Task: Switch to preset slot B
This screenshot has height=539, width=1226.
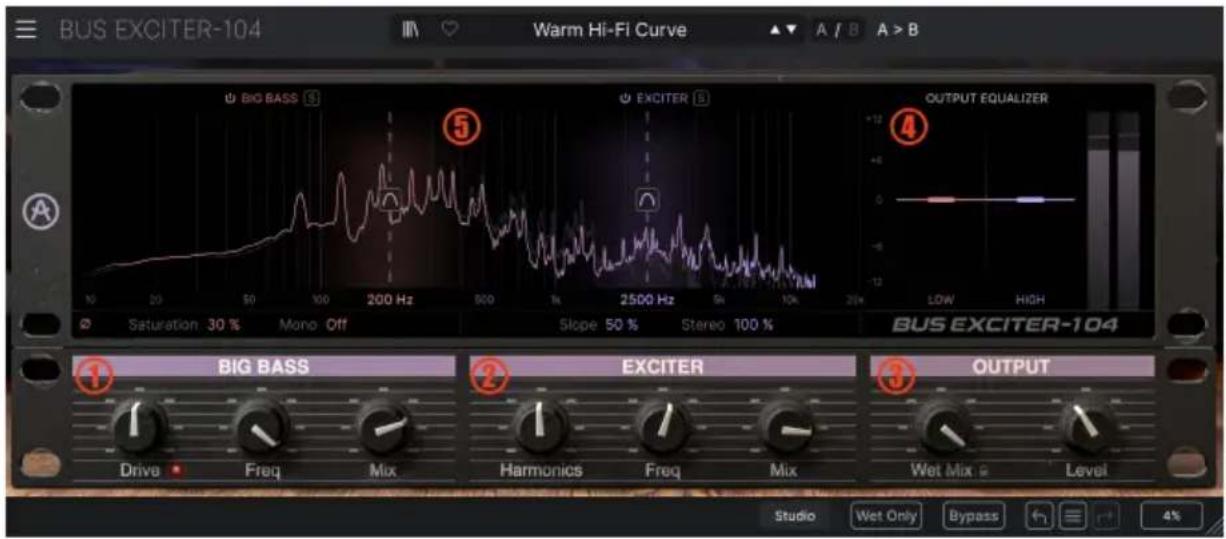Action: pyautogui.click(x=853, y=30)
